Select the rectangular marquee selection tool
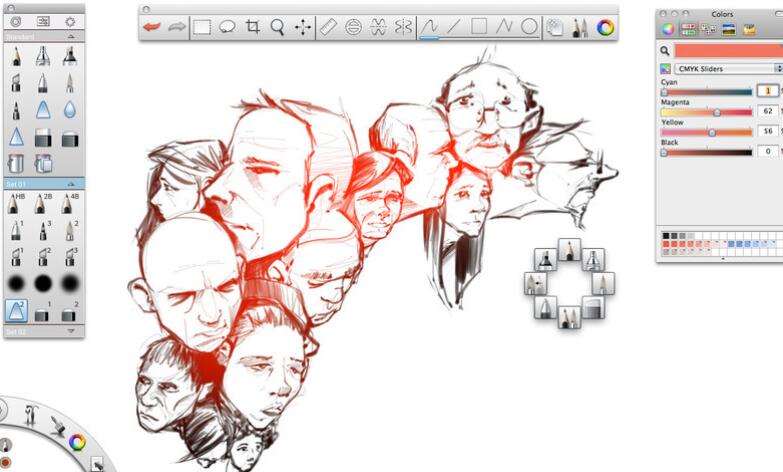 pyautogui.click(x=202, y=27)
